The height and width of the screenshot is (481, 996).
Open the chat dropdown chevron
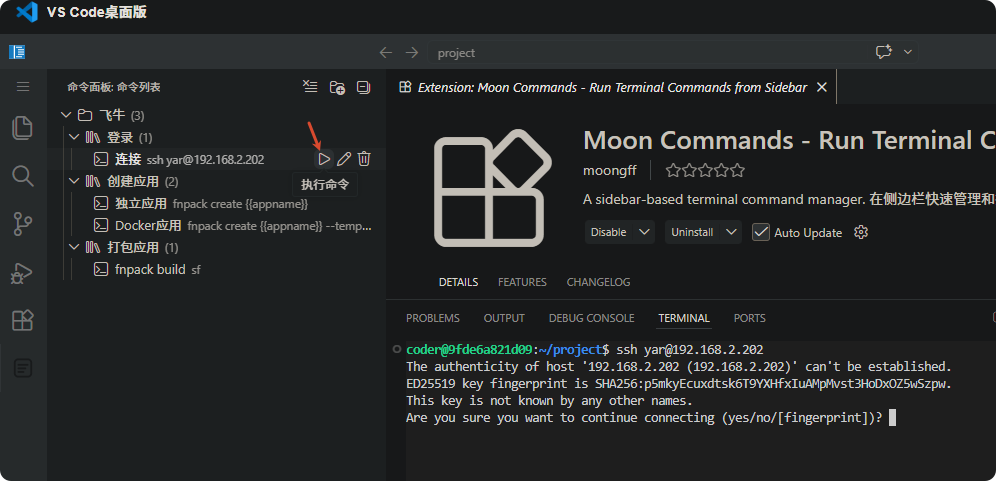point(908,52)
